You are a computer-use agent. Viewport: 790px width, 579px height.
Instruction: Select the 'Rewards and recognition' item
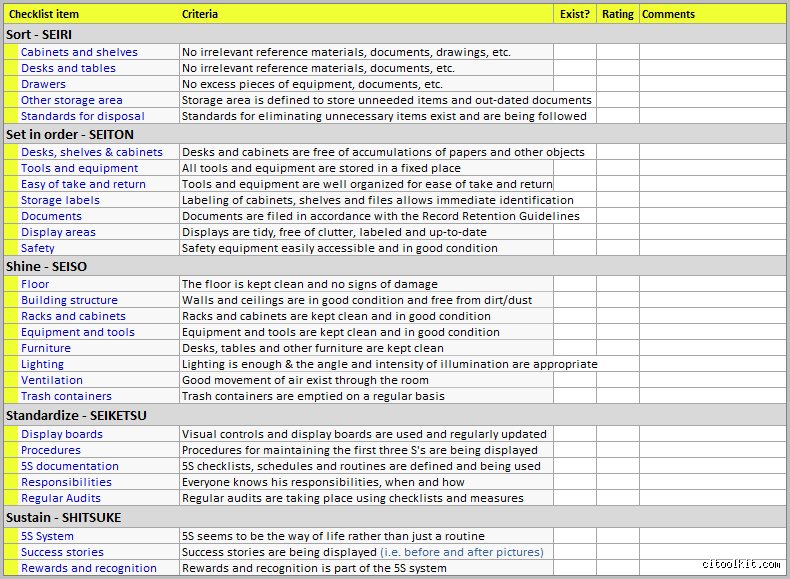tap(89, 568)
